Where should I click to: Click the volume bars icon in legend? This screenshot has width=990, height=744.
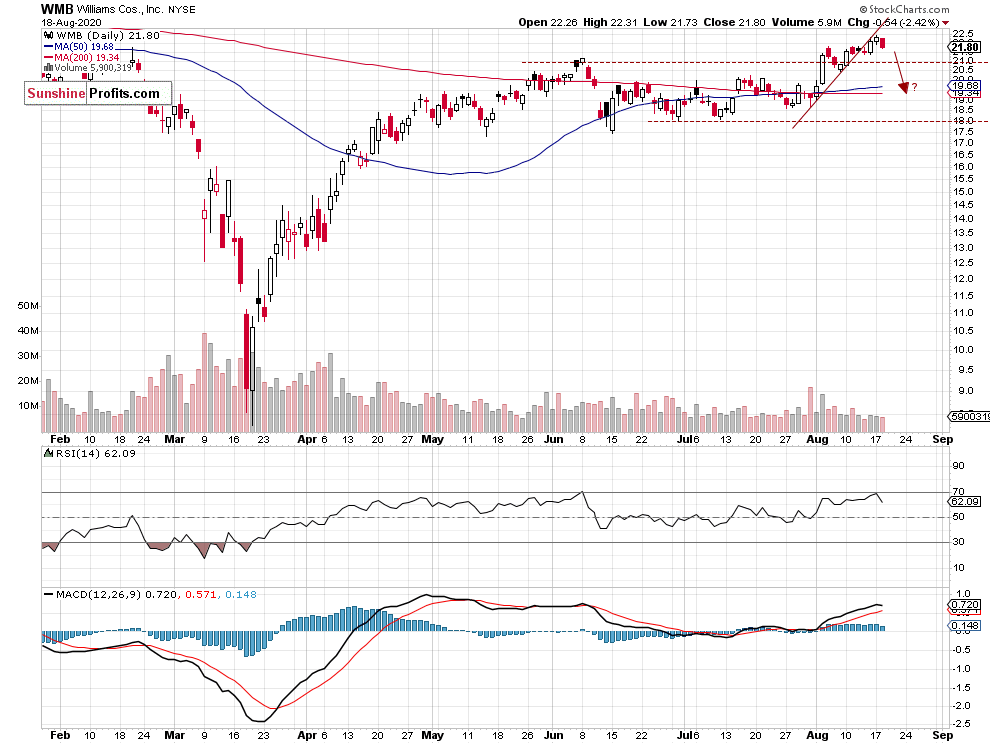pos(48,68)
